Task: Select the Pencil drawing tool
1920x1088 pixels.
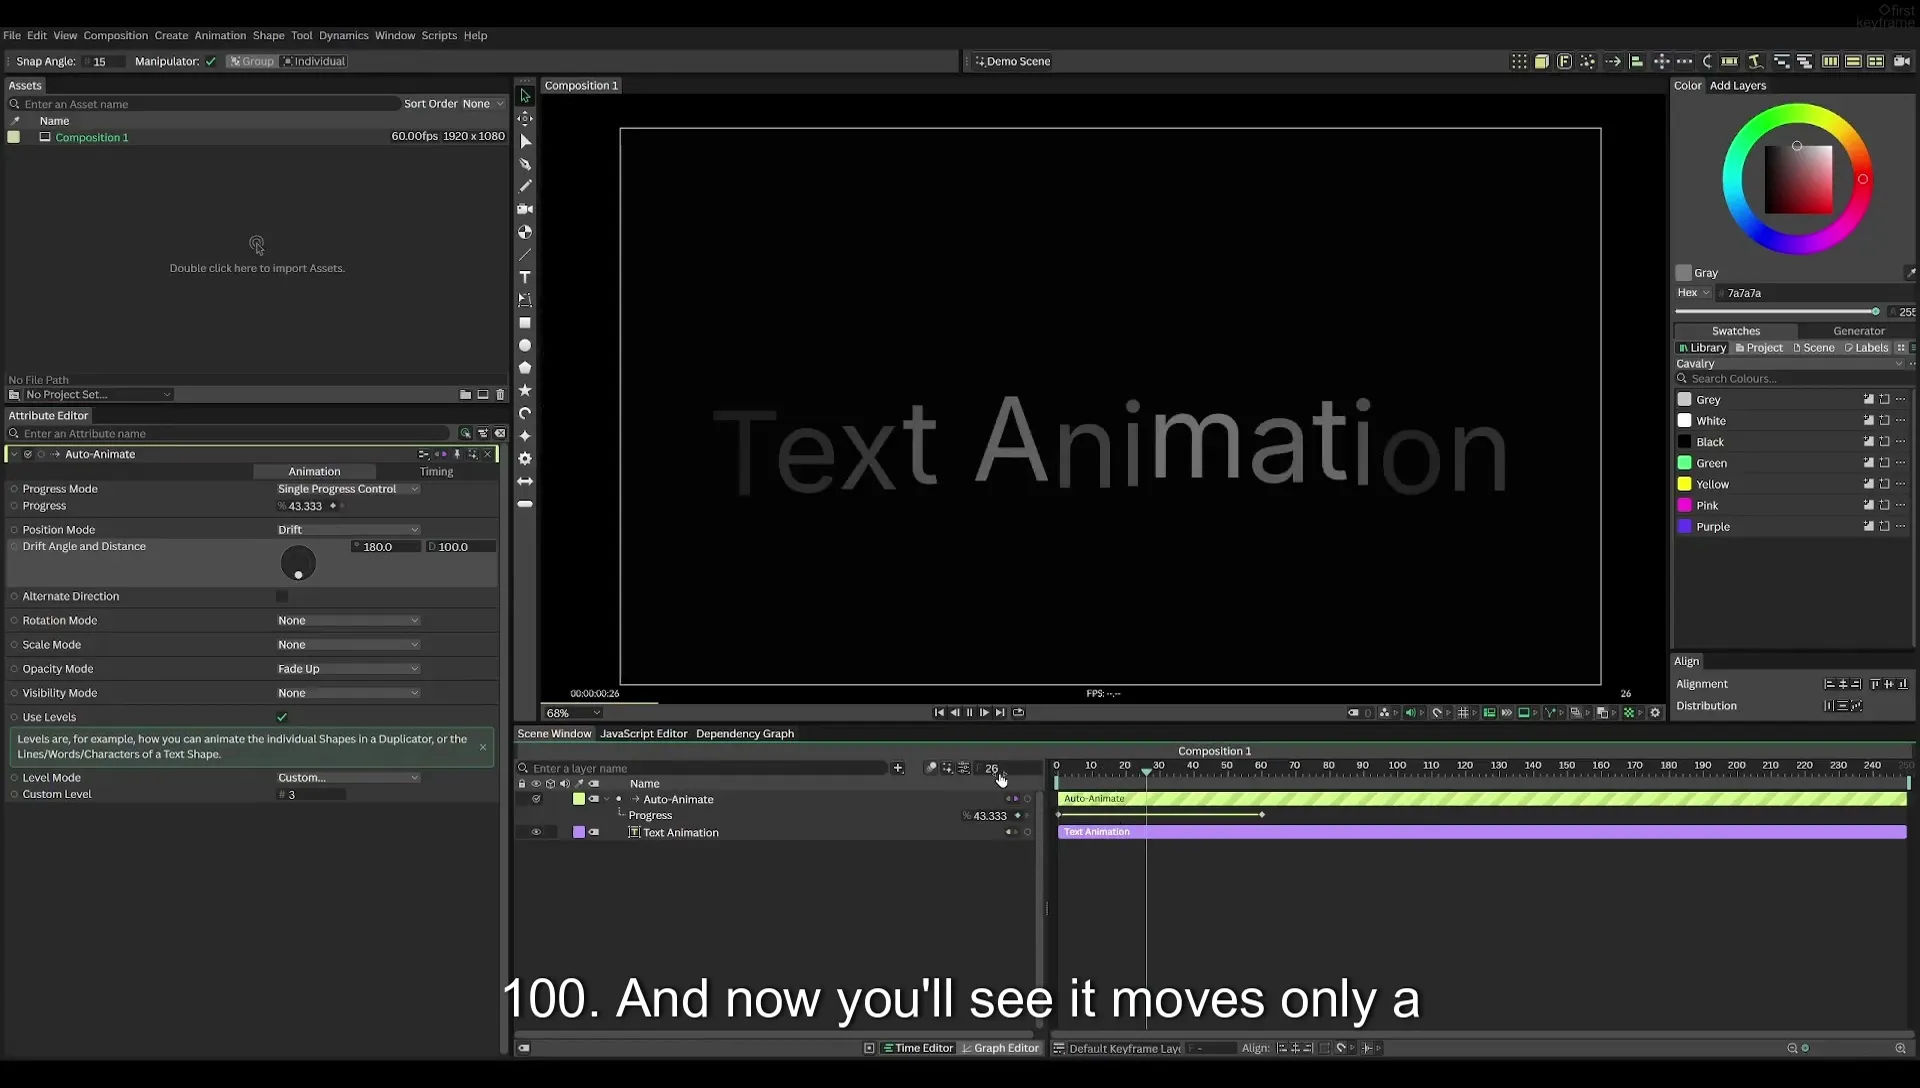Action: pos(525,186)
